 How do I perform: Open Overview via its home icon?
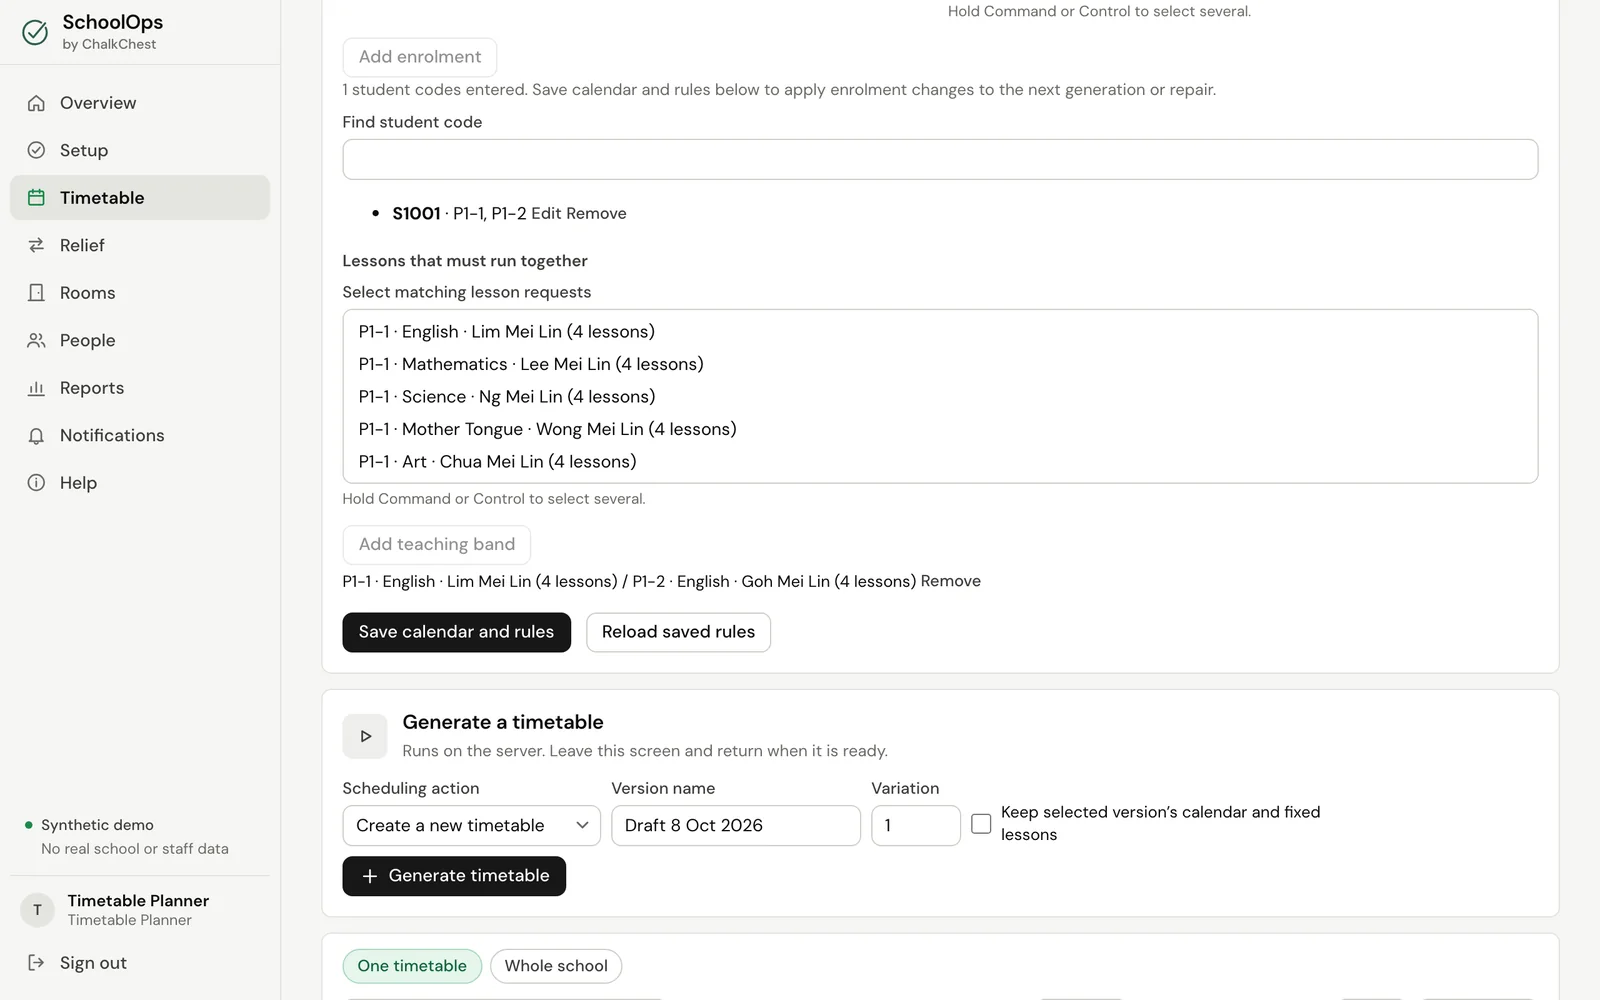(x=36, y=103)
